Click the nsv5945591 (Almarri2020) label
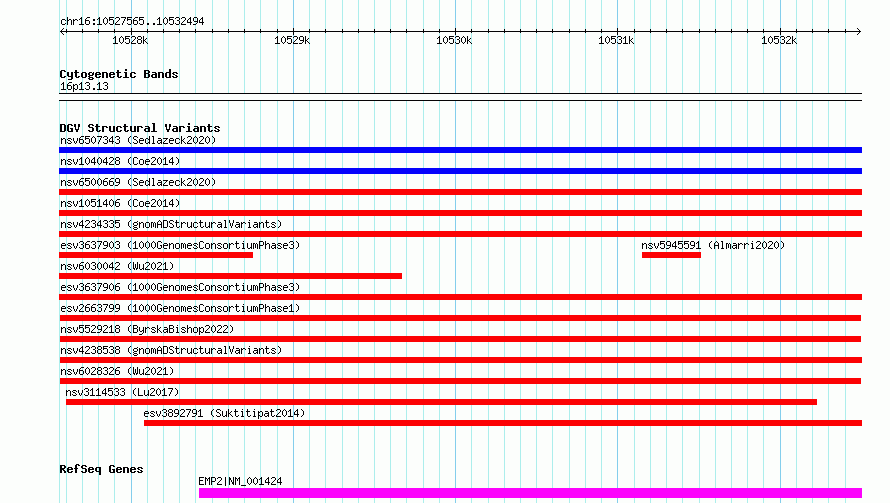The image size is (890, 503). pos(713,245)
